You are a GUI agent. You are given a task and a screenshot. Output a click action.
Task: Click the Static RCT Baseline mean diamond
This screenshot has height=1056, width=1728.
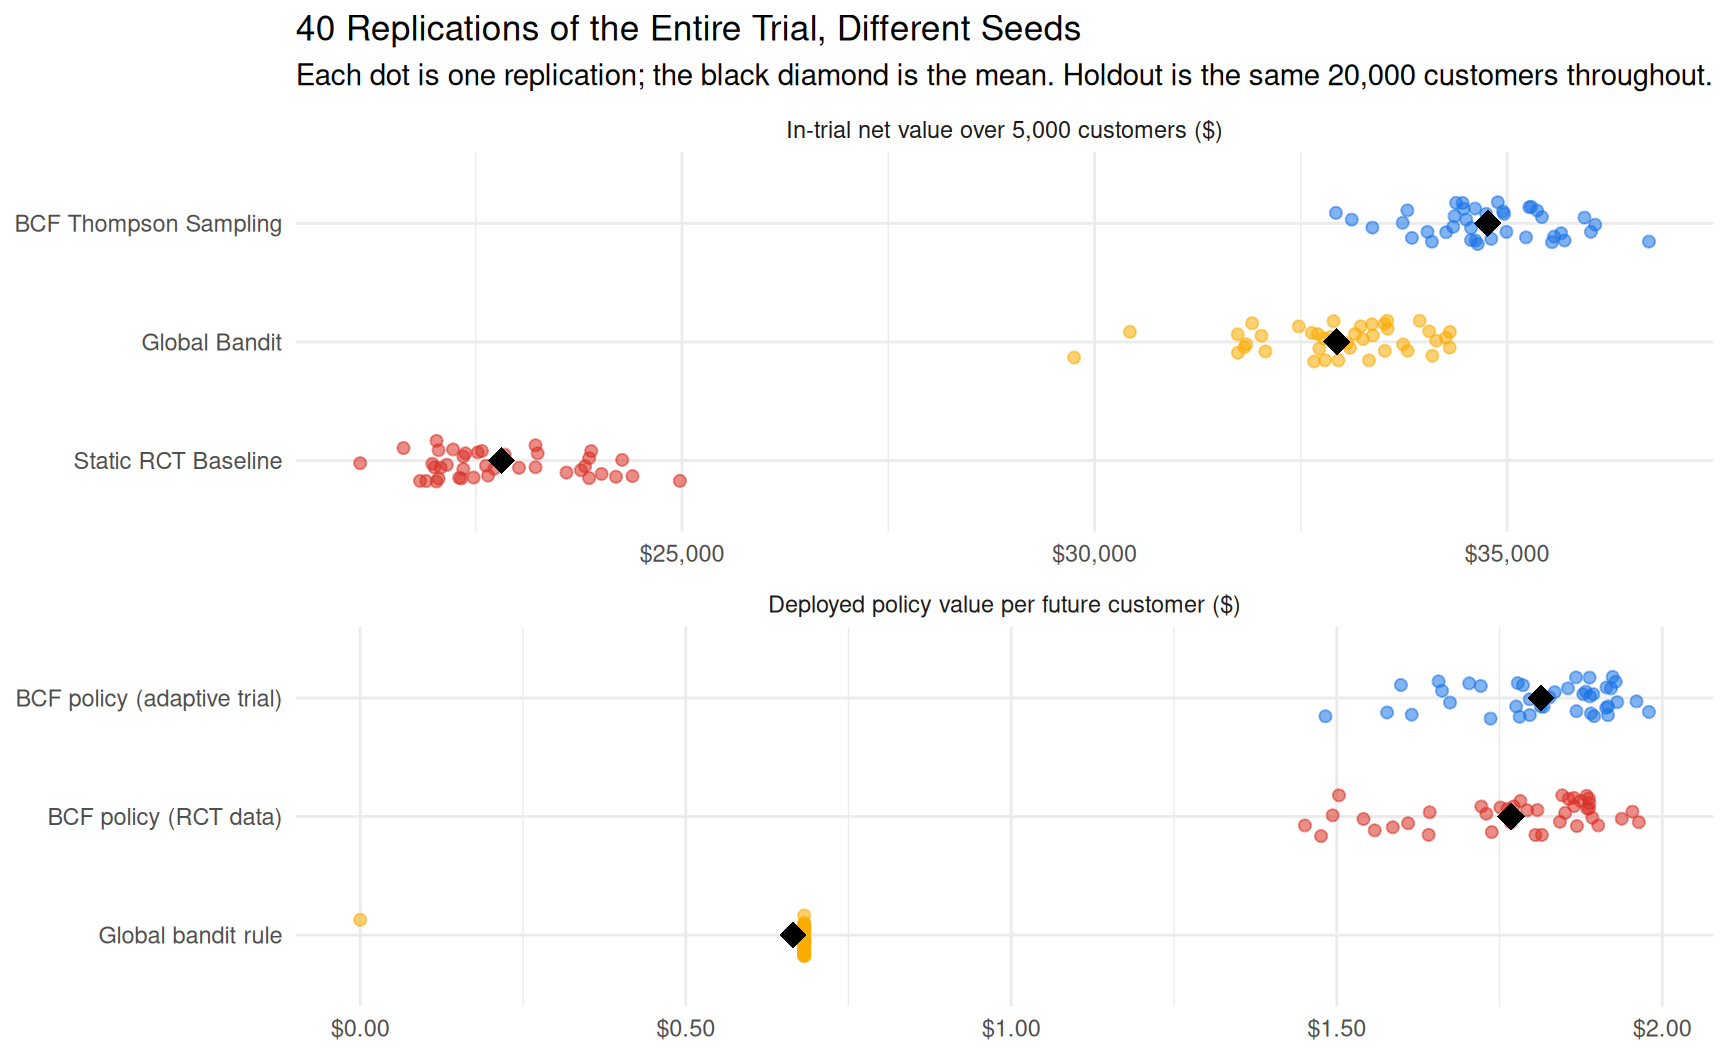coord(502,460)
